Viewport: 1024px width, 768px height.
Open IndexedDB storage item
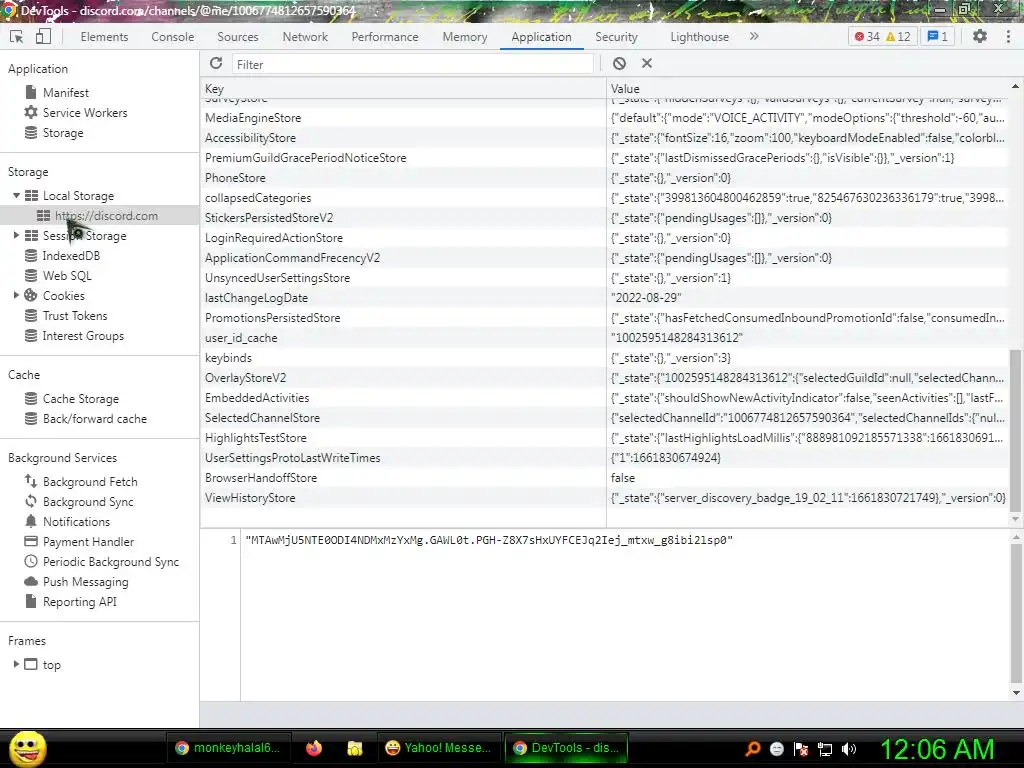pyautogui.click(x=71, y=255)
